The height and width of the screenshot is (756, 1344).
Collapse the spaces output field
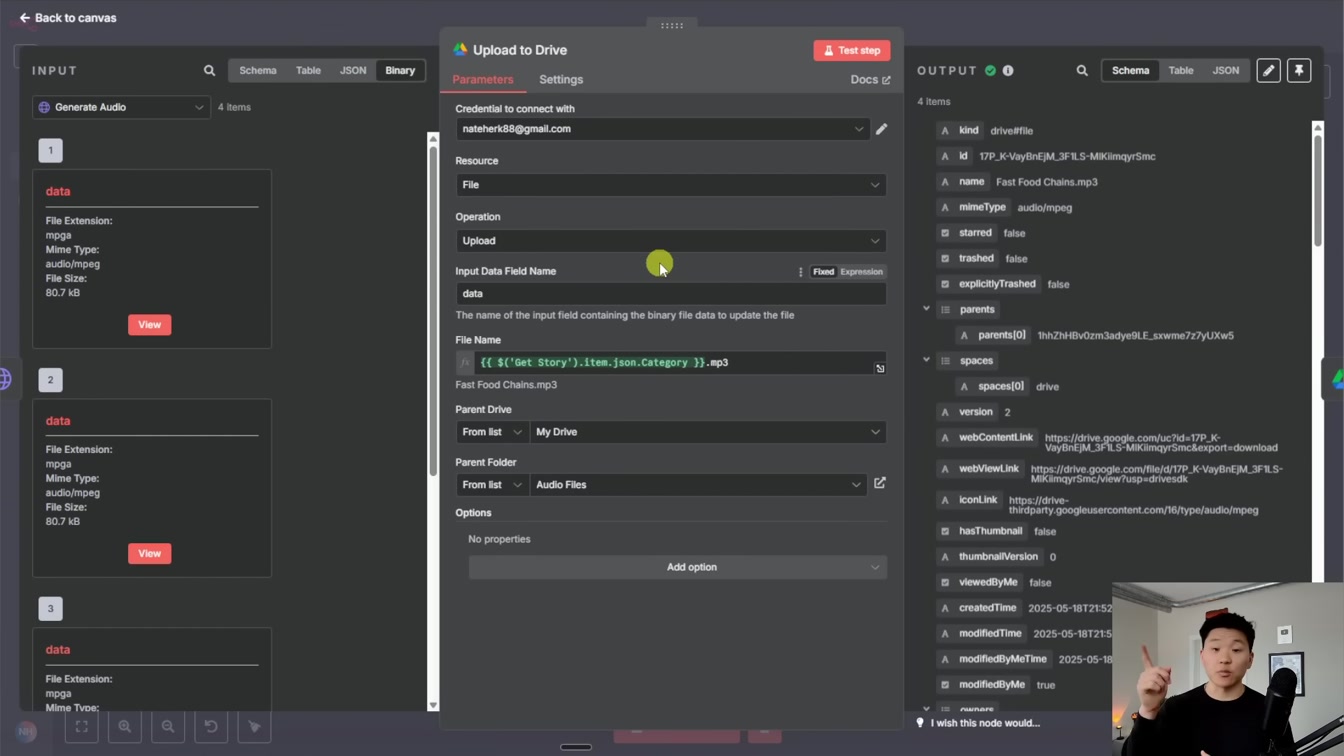click(926, 360)
